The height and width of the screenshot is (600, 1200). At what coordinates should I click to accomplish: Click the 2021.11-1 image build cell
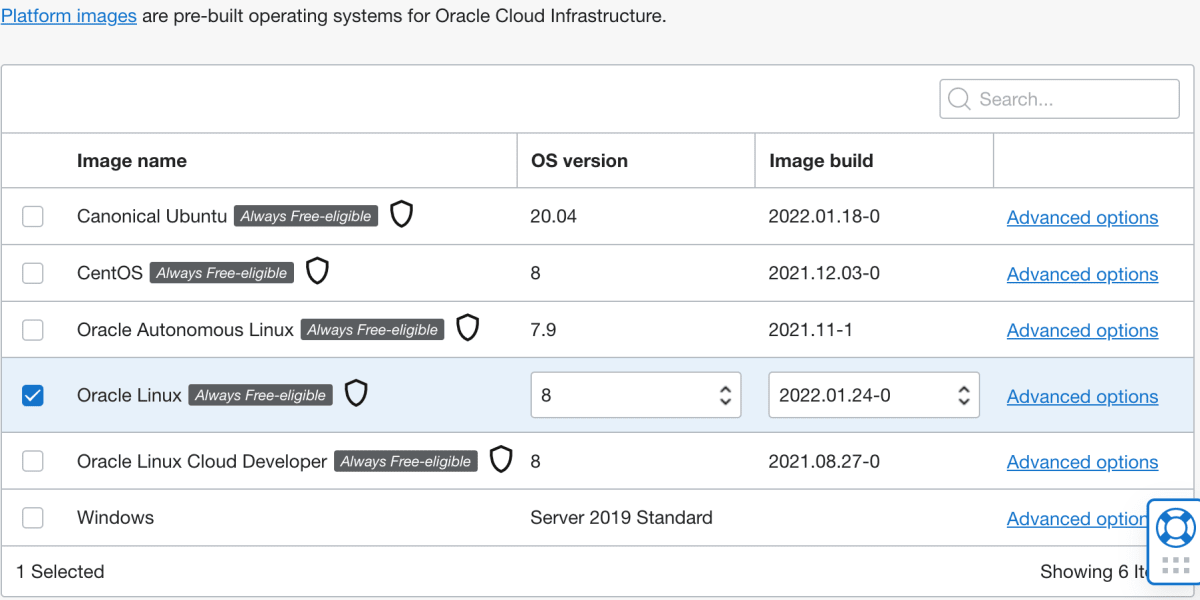point(811,330)
